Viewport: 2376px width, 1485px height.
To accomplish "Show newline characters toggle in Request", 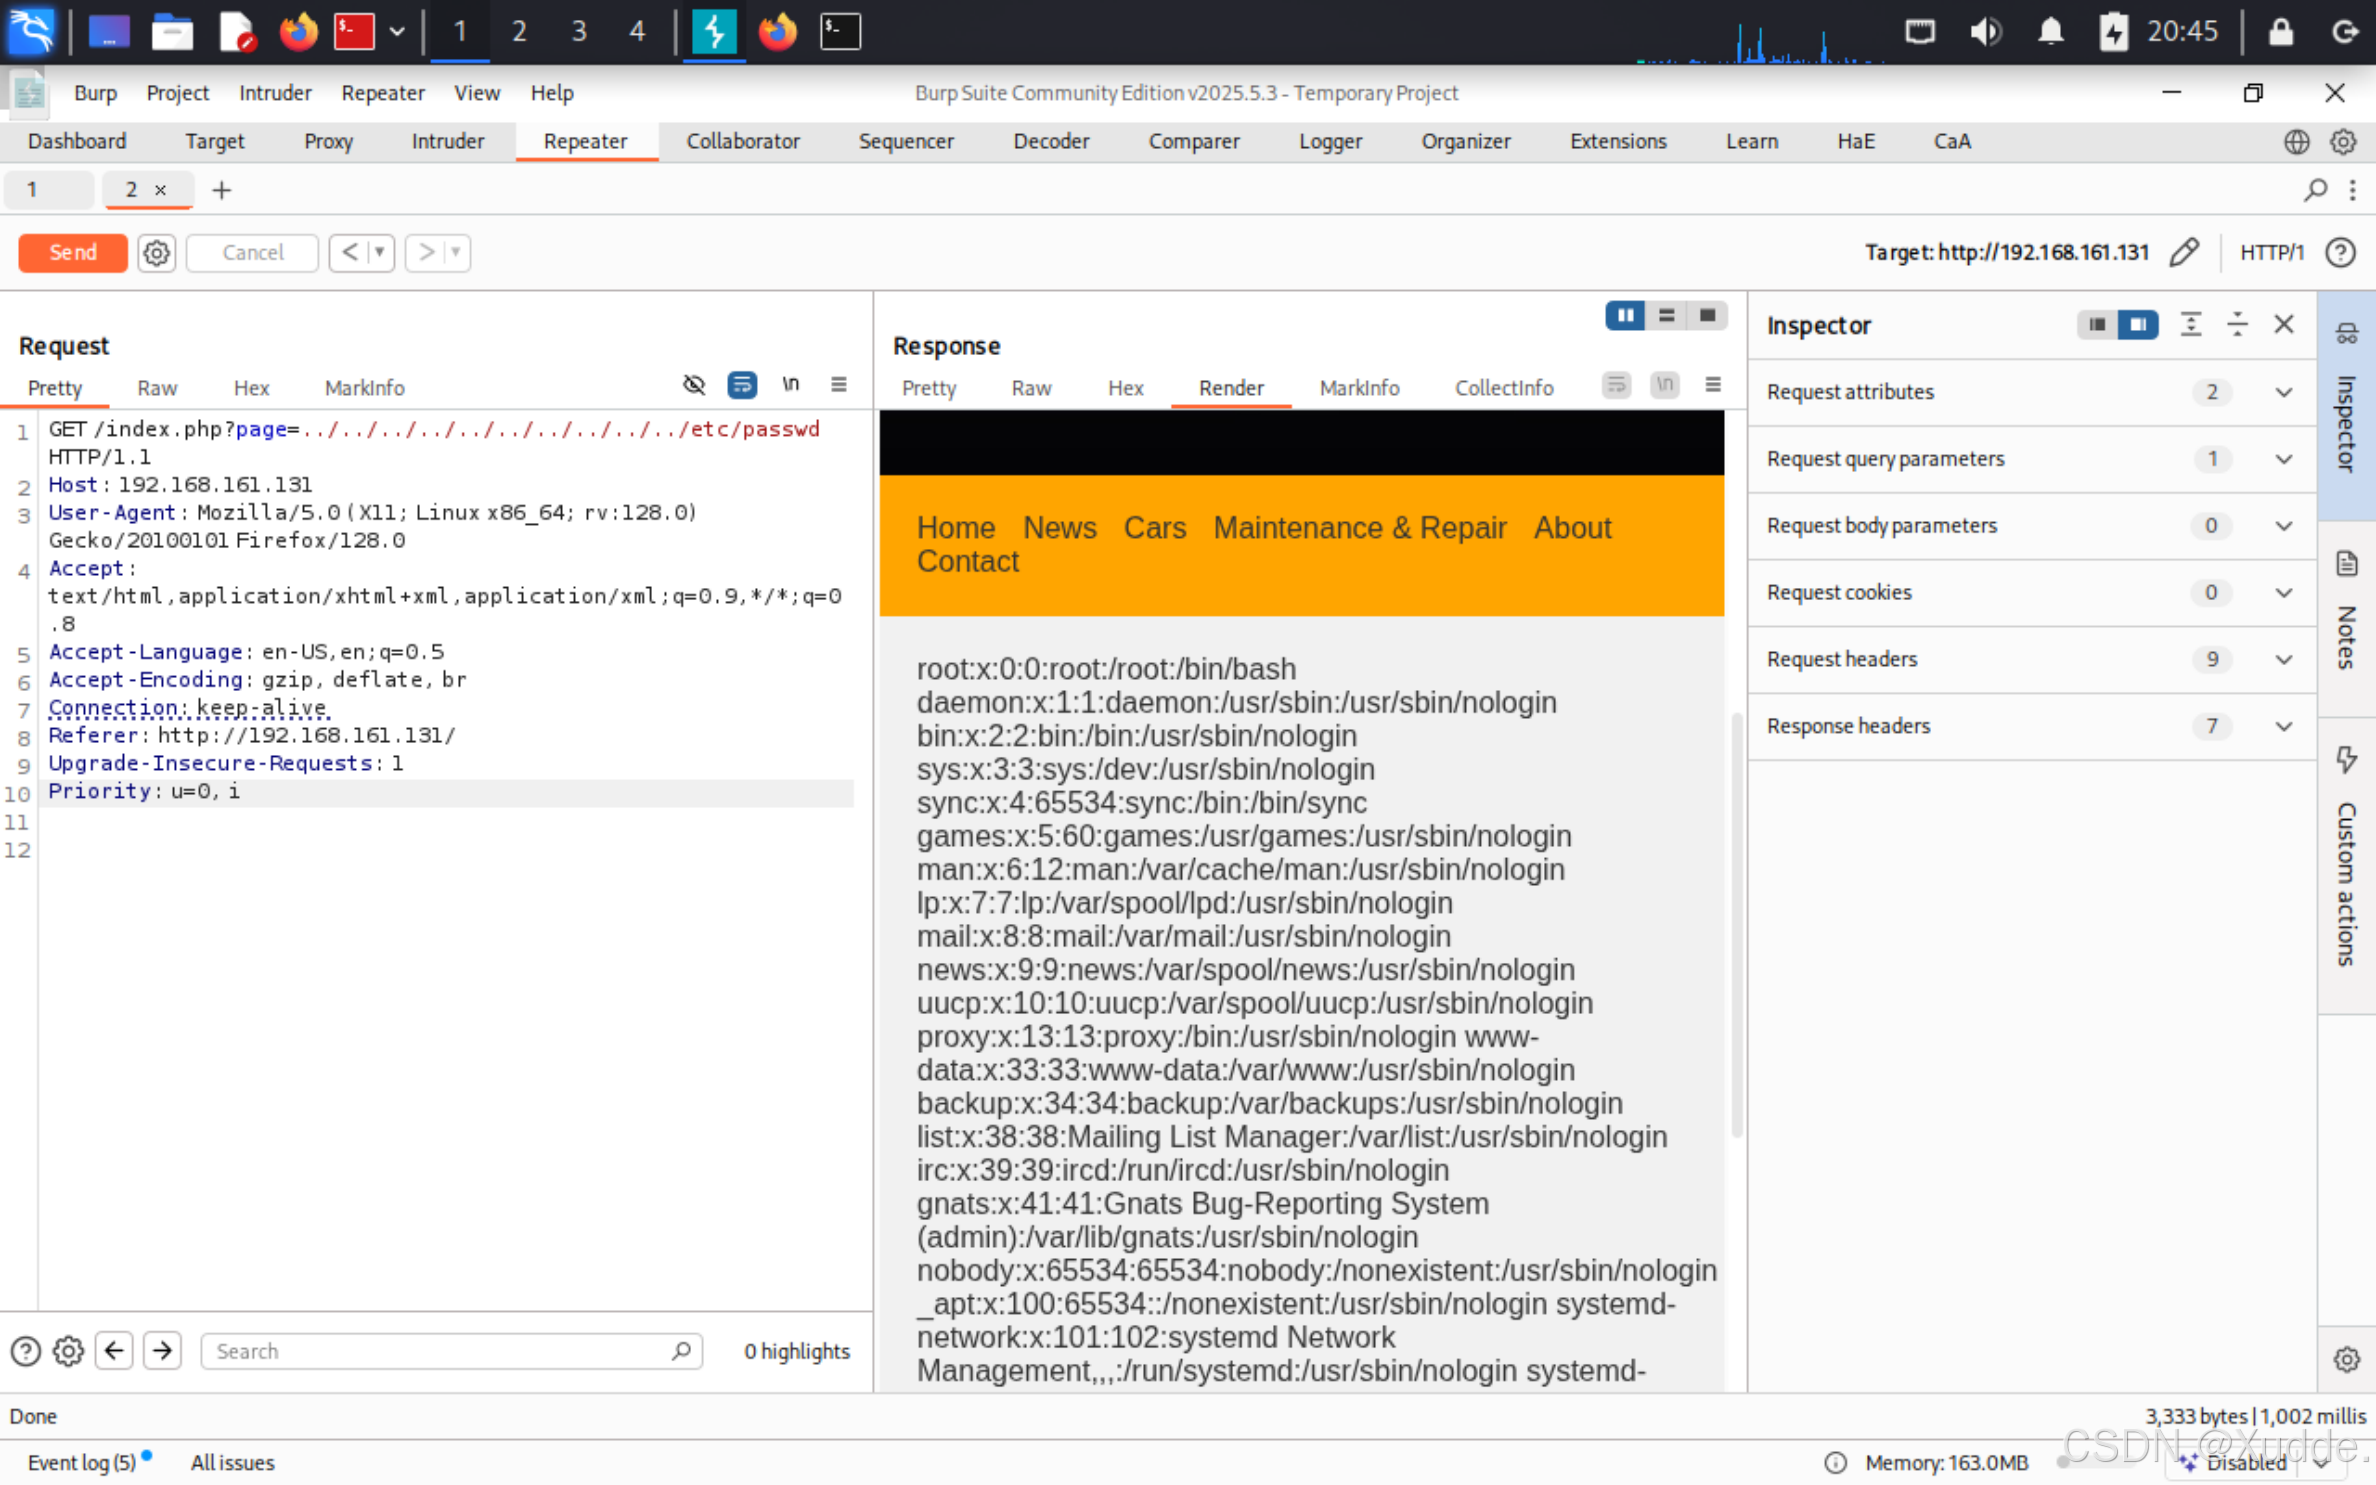I will [790, 385].
